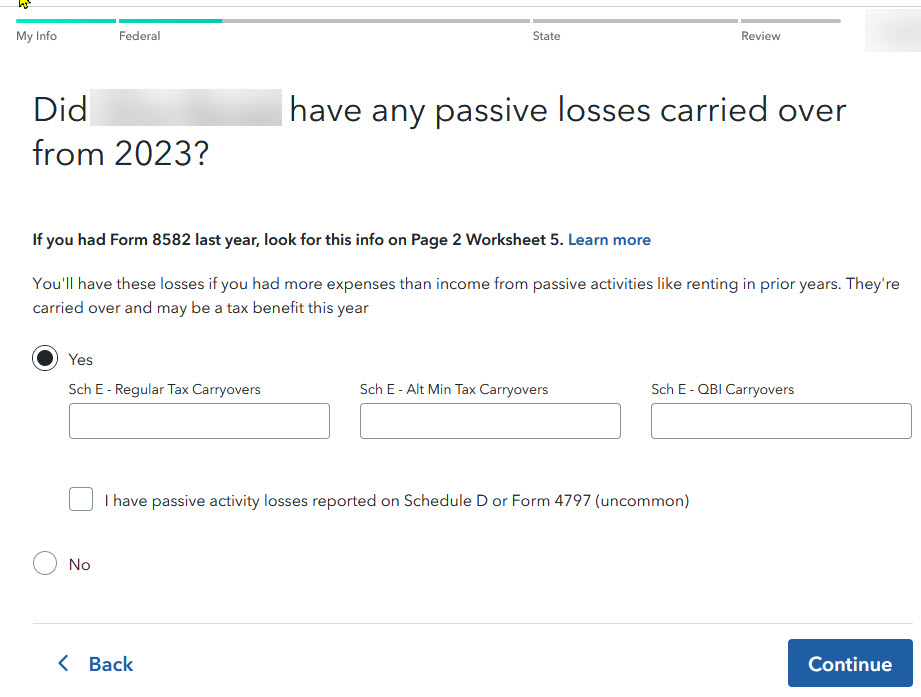
Task: Click the green Federal progress bar segment
Action: click(170, 20)
